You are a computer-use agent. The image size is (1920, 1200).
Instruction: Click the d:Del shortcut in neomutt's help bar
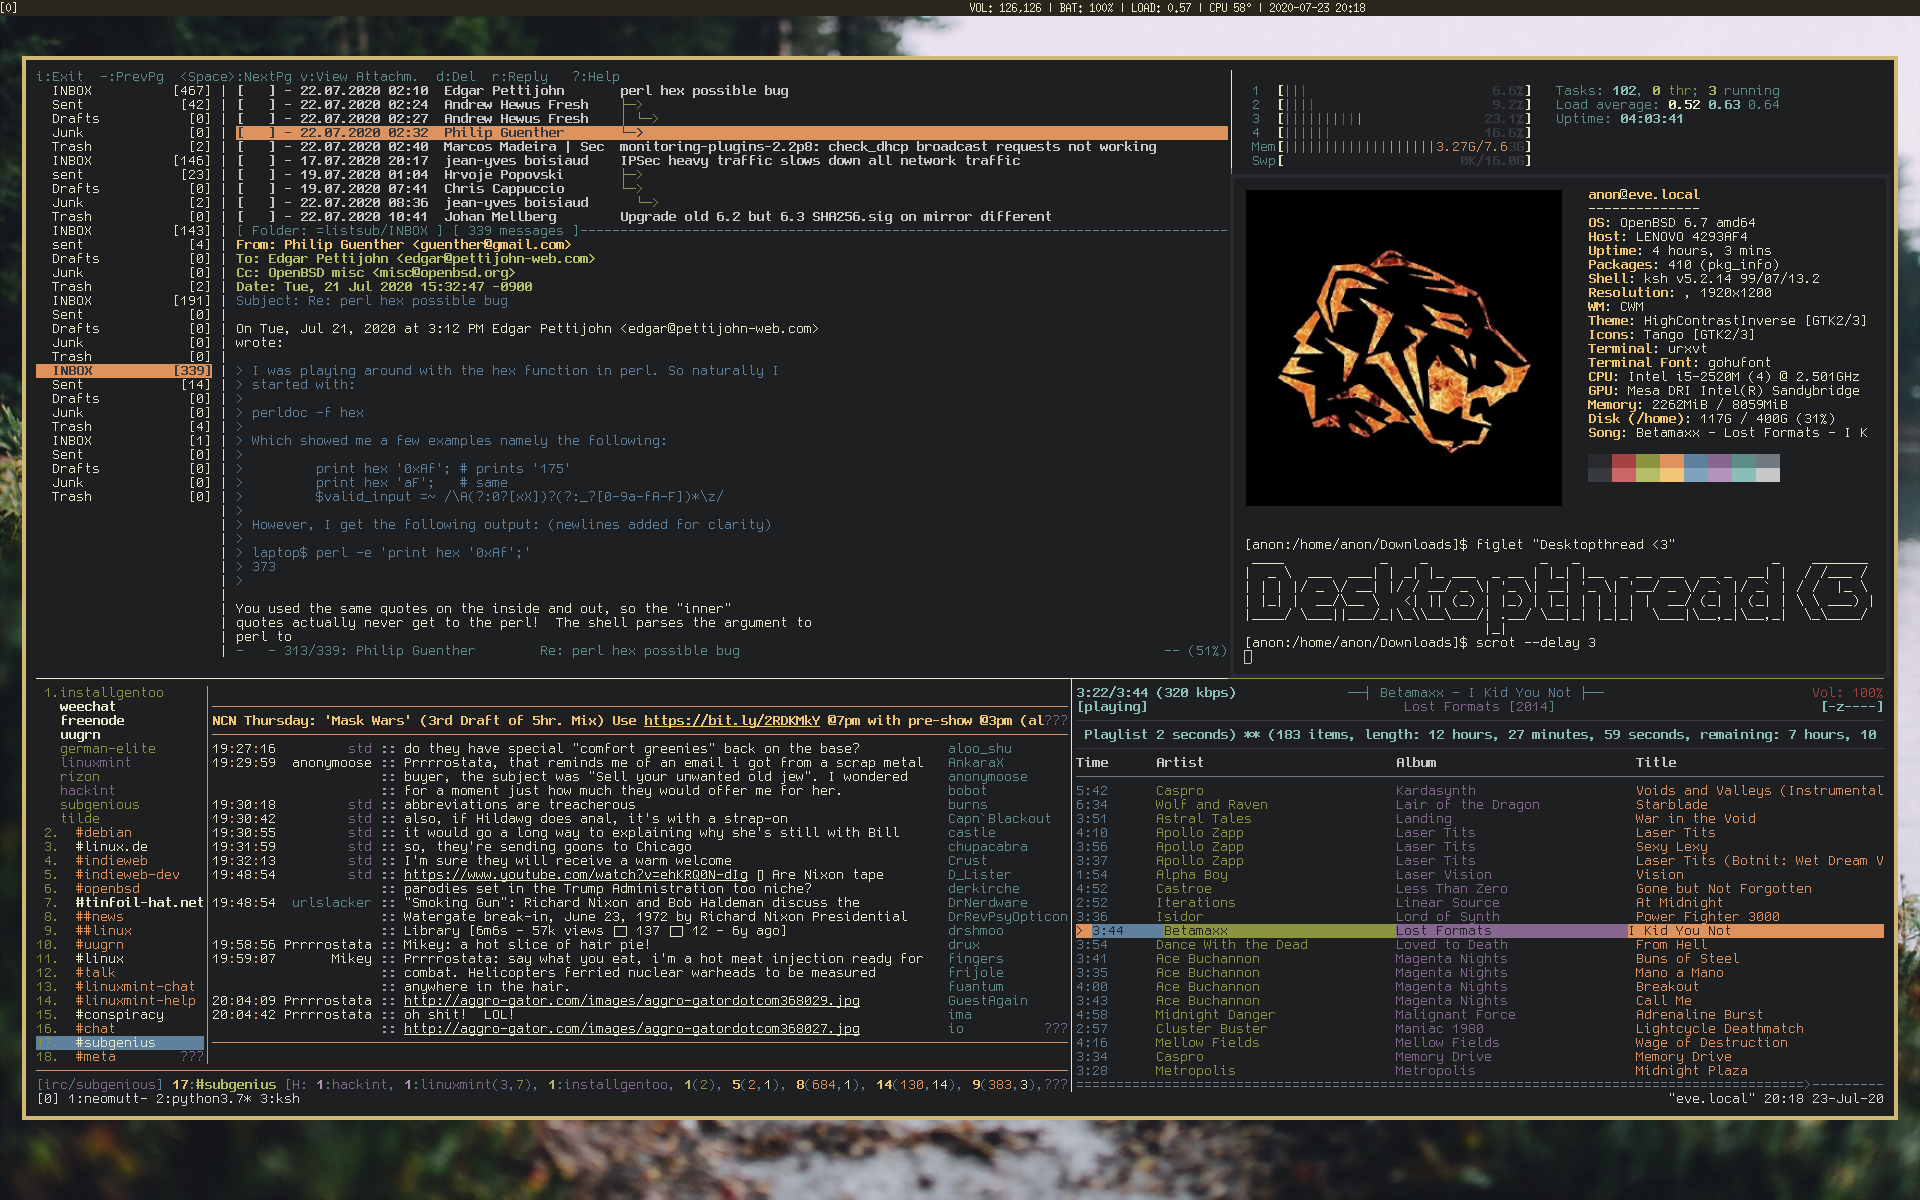coord(456,76)
